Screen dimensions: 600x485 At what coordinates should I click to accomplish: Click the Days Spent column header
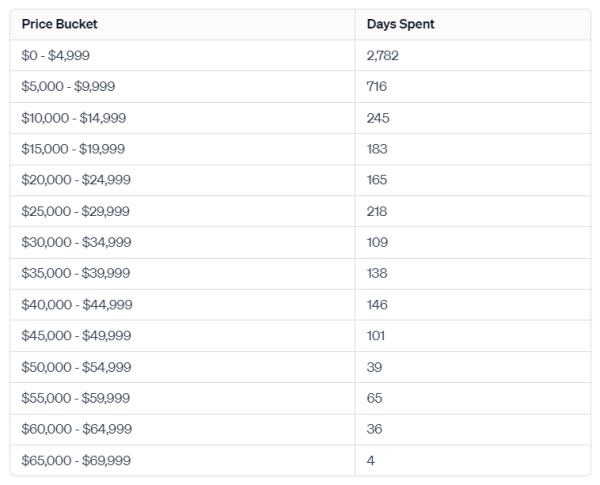[401, 24]
